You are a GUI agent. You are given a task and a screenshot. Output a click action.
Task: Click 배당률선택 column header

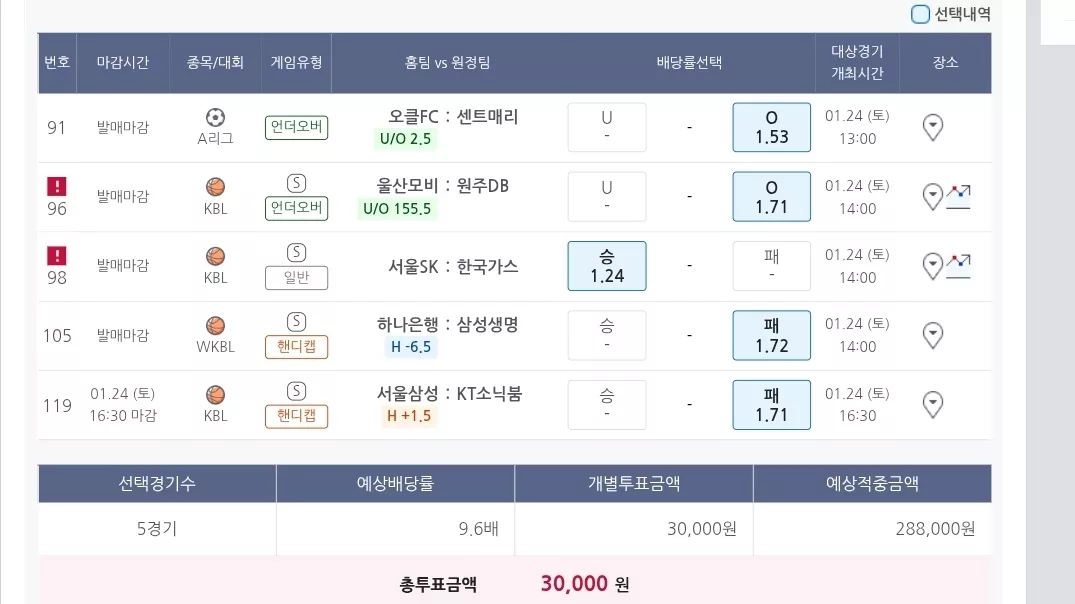click(x=689, y=62)
